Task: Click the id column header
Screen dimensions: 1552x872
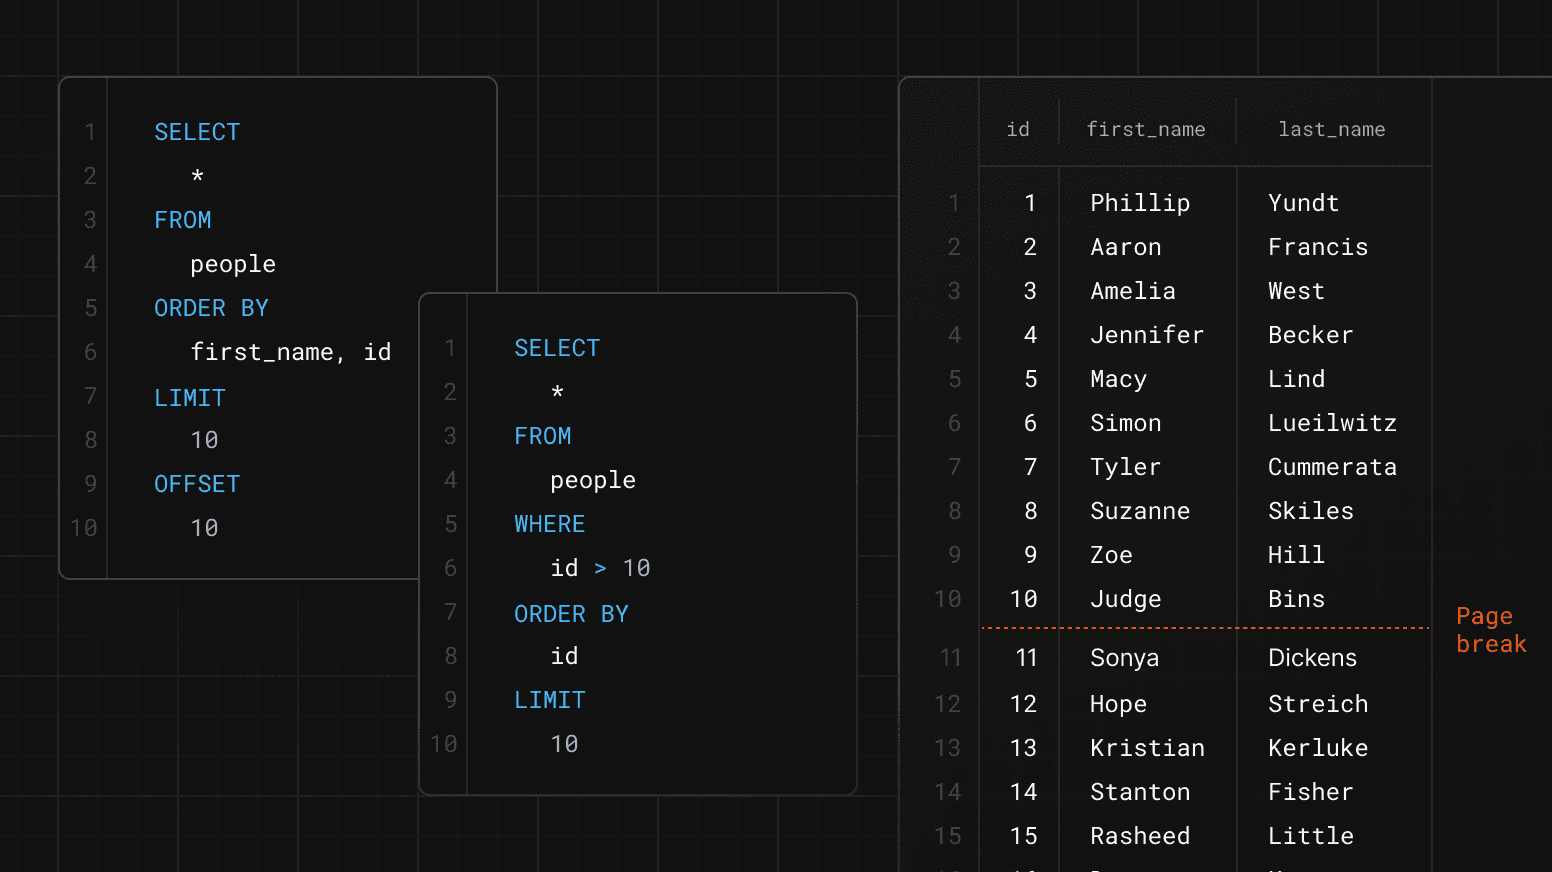Action: [x=1018, y=130]
